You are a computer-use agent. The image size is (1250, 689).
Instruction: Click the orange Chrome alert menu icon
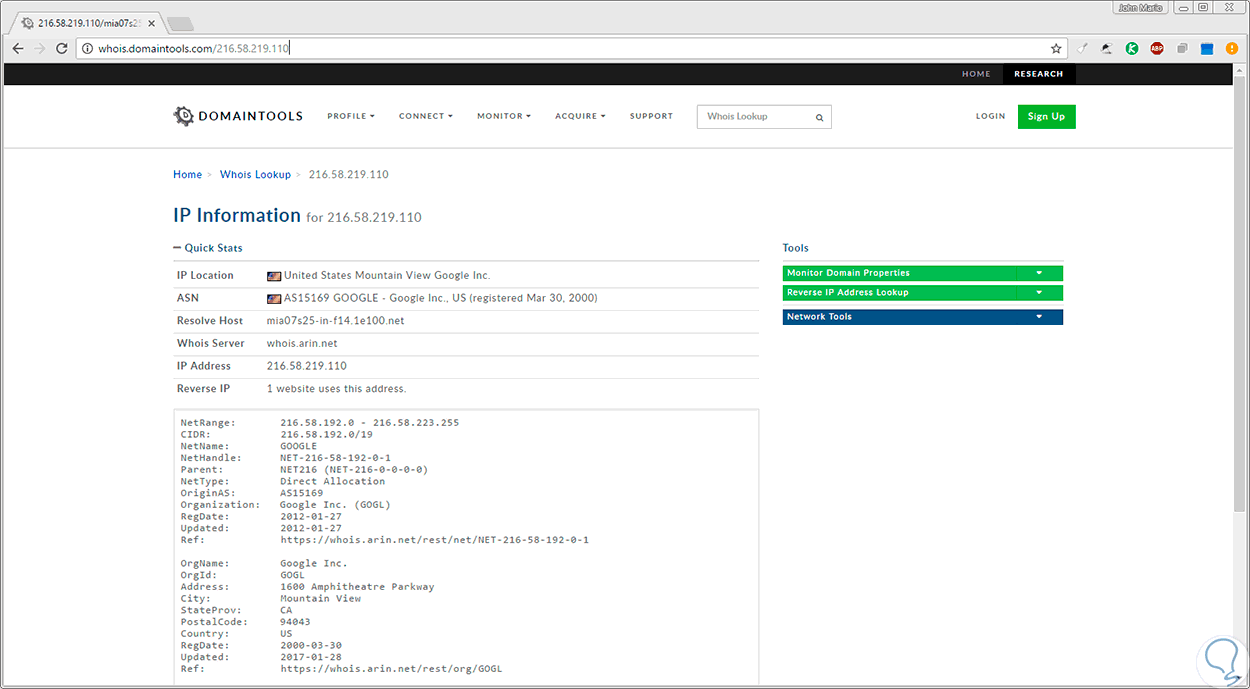(1232, 48)
